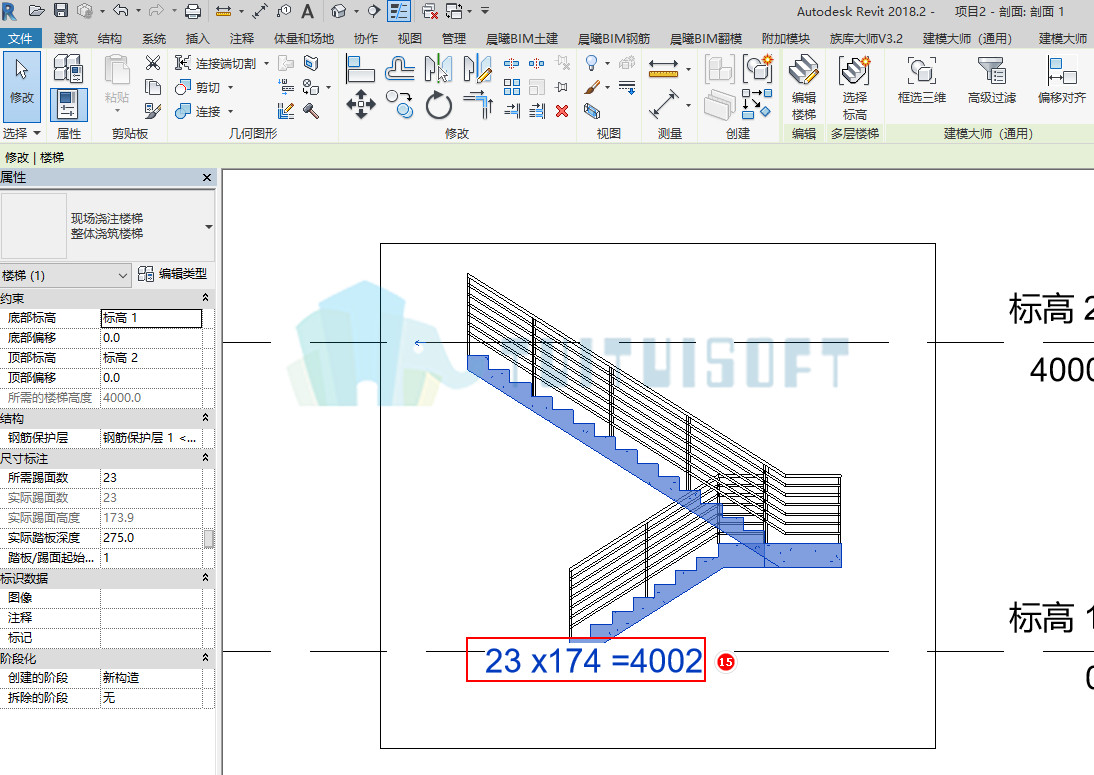Toggle the 属性 properties palette button

pos(68,103)
